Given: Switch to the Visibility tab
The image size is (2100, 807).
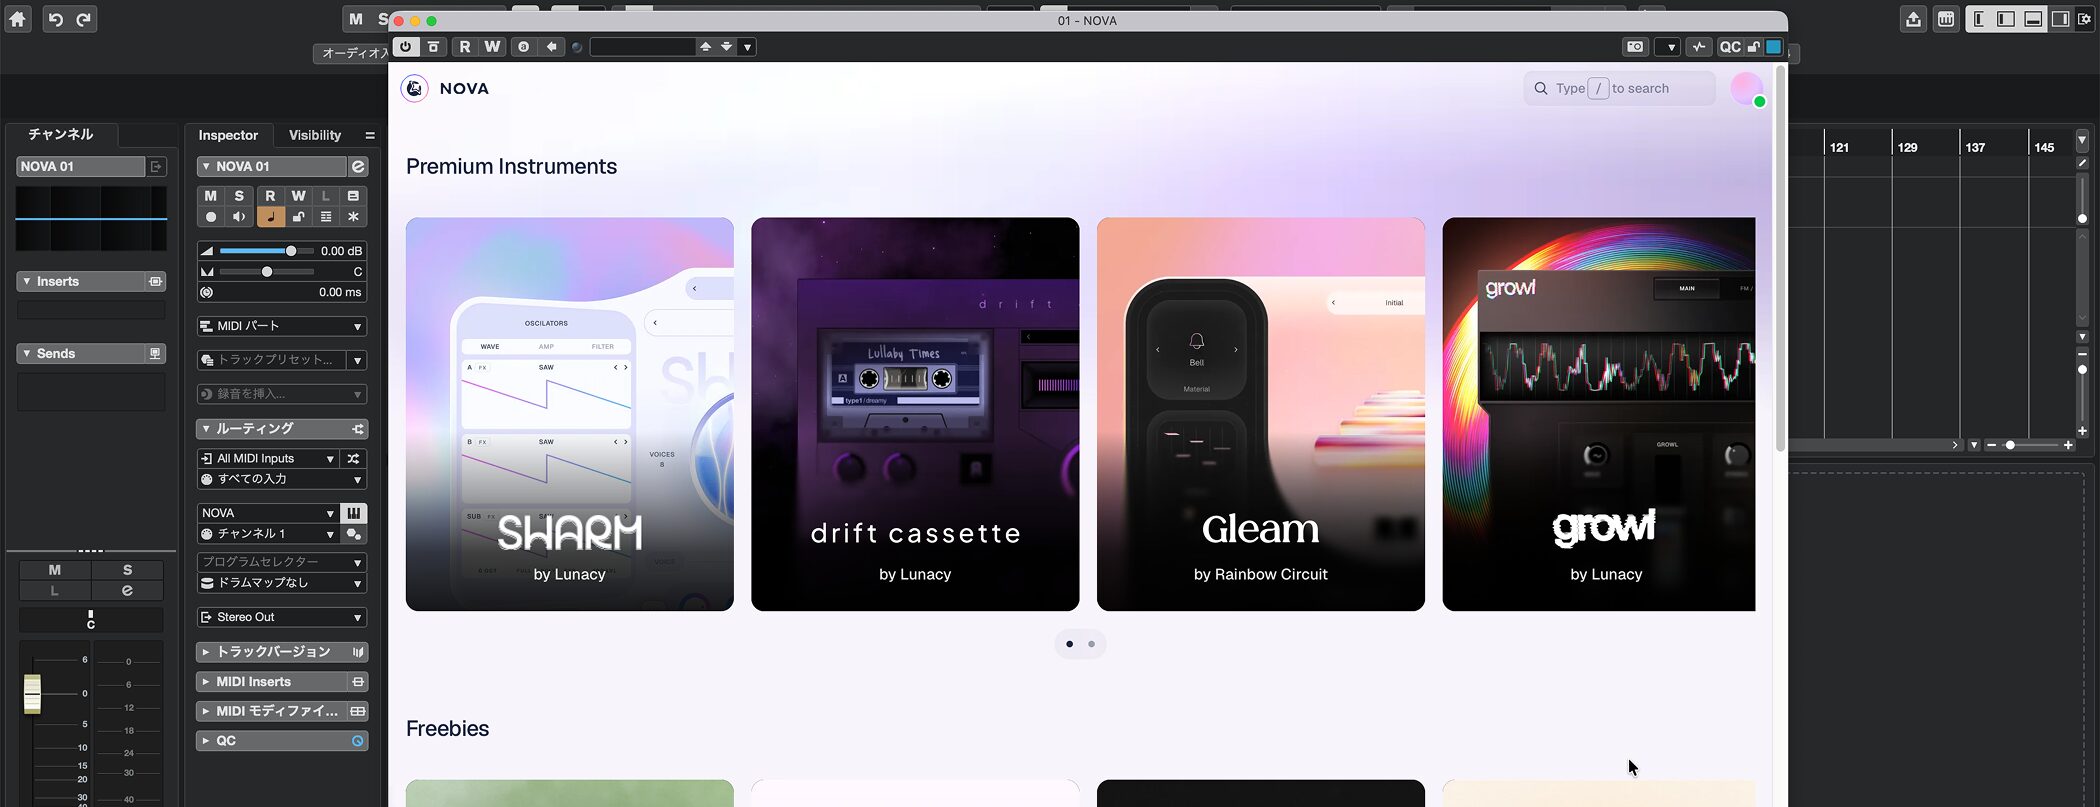Looking at the screenshot, I should click(x=315, y=135).
